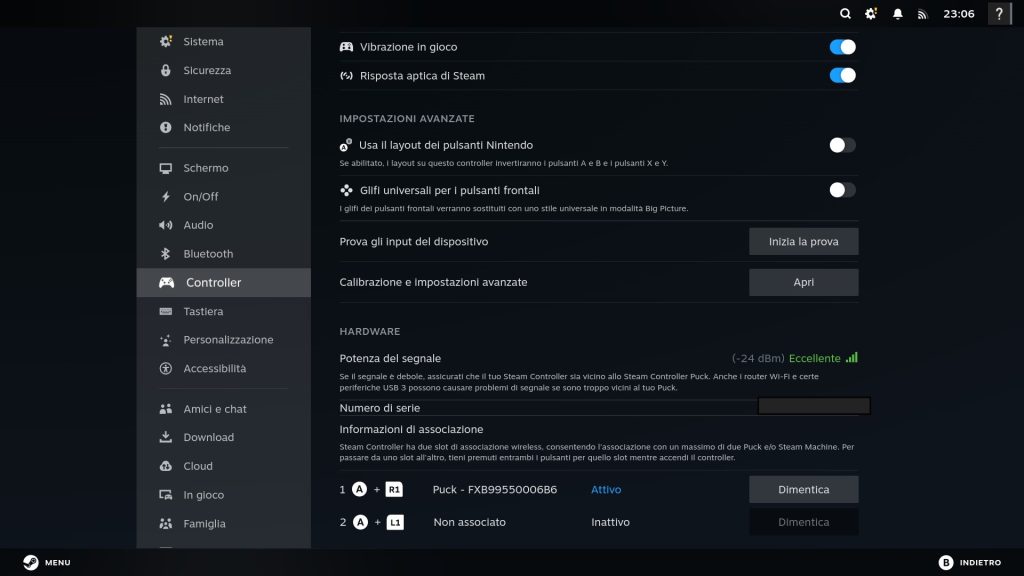
Task: Disable Vibrazione in gioco toggle
Action: (x=842, y=47)
